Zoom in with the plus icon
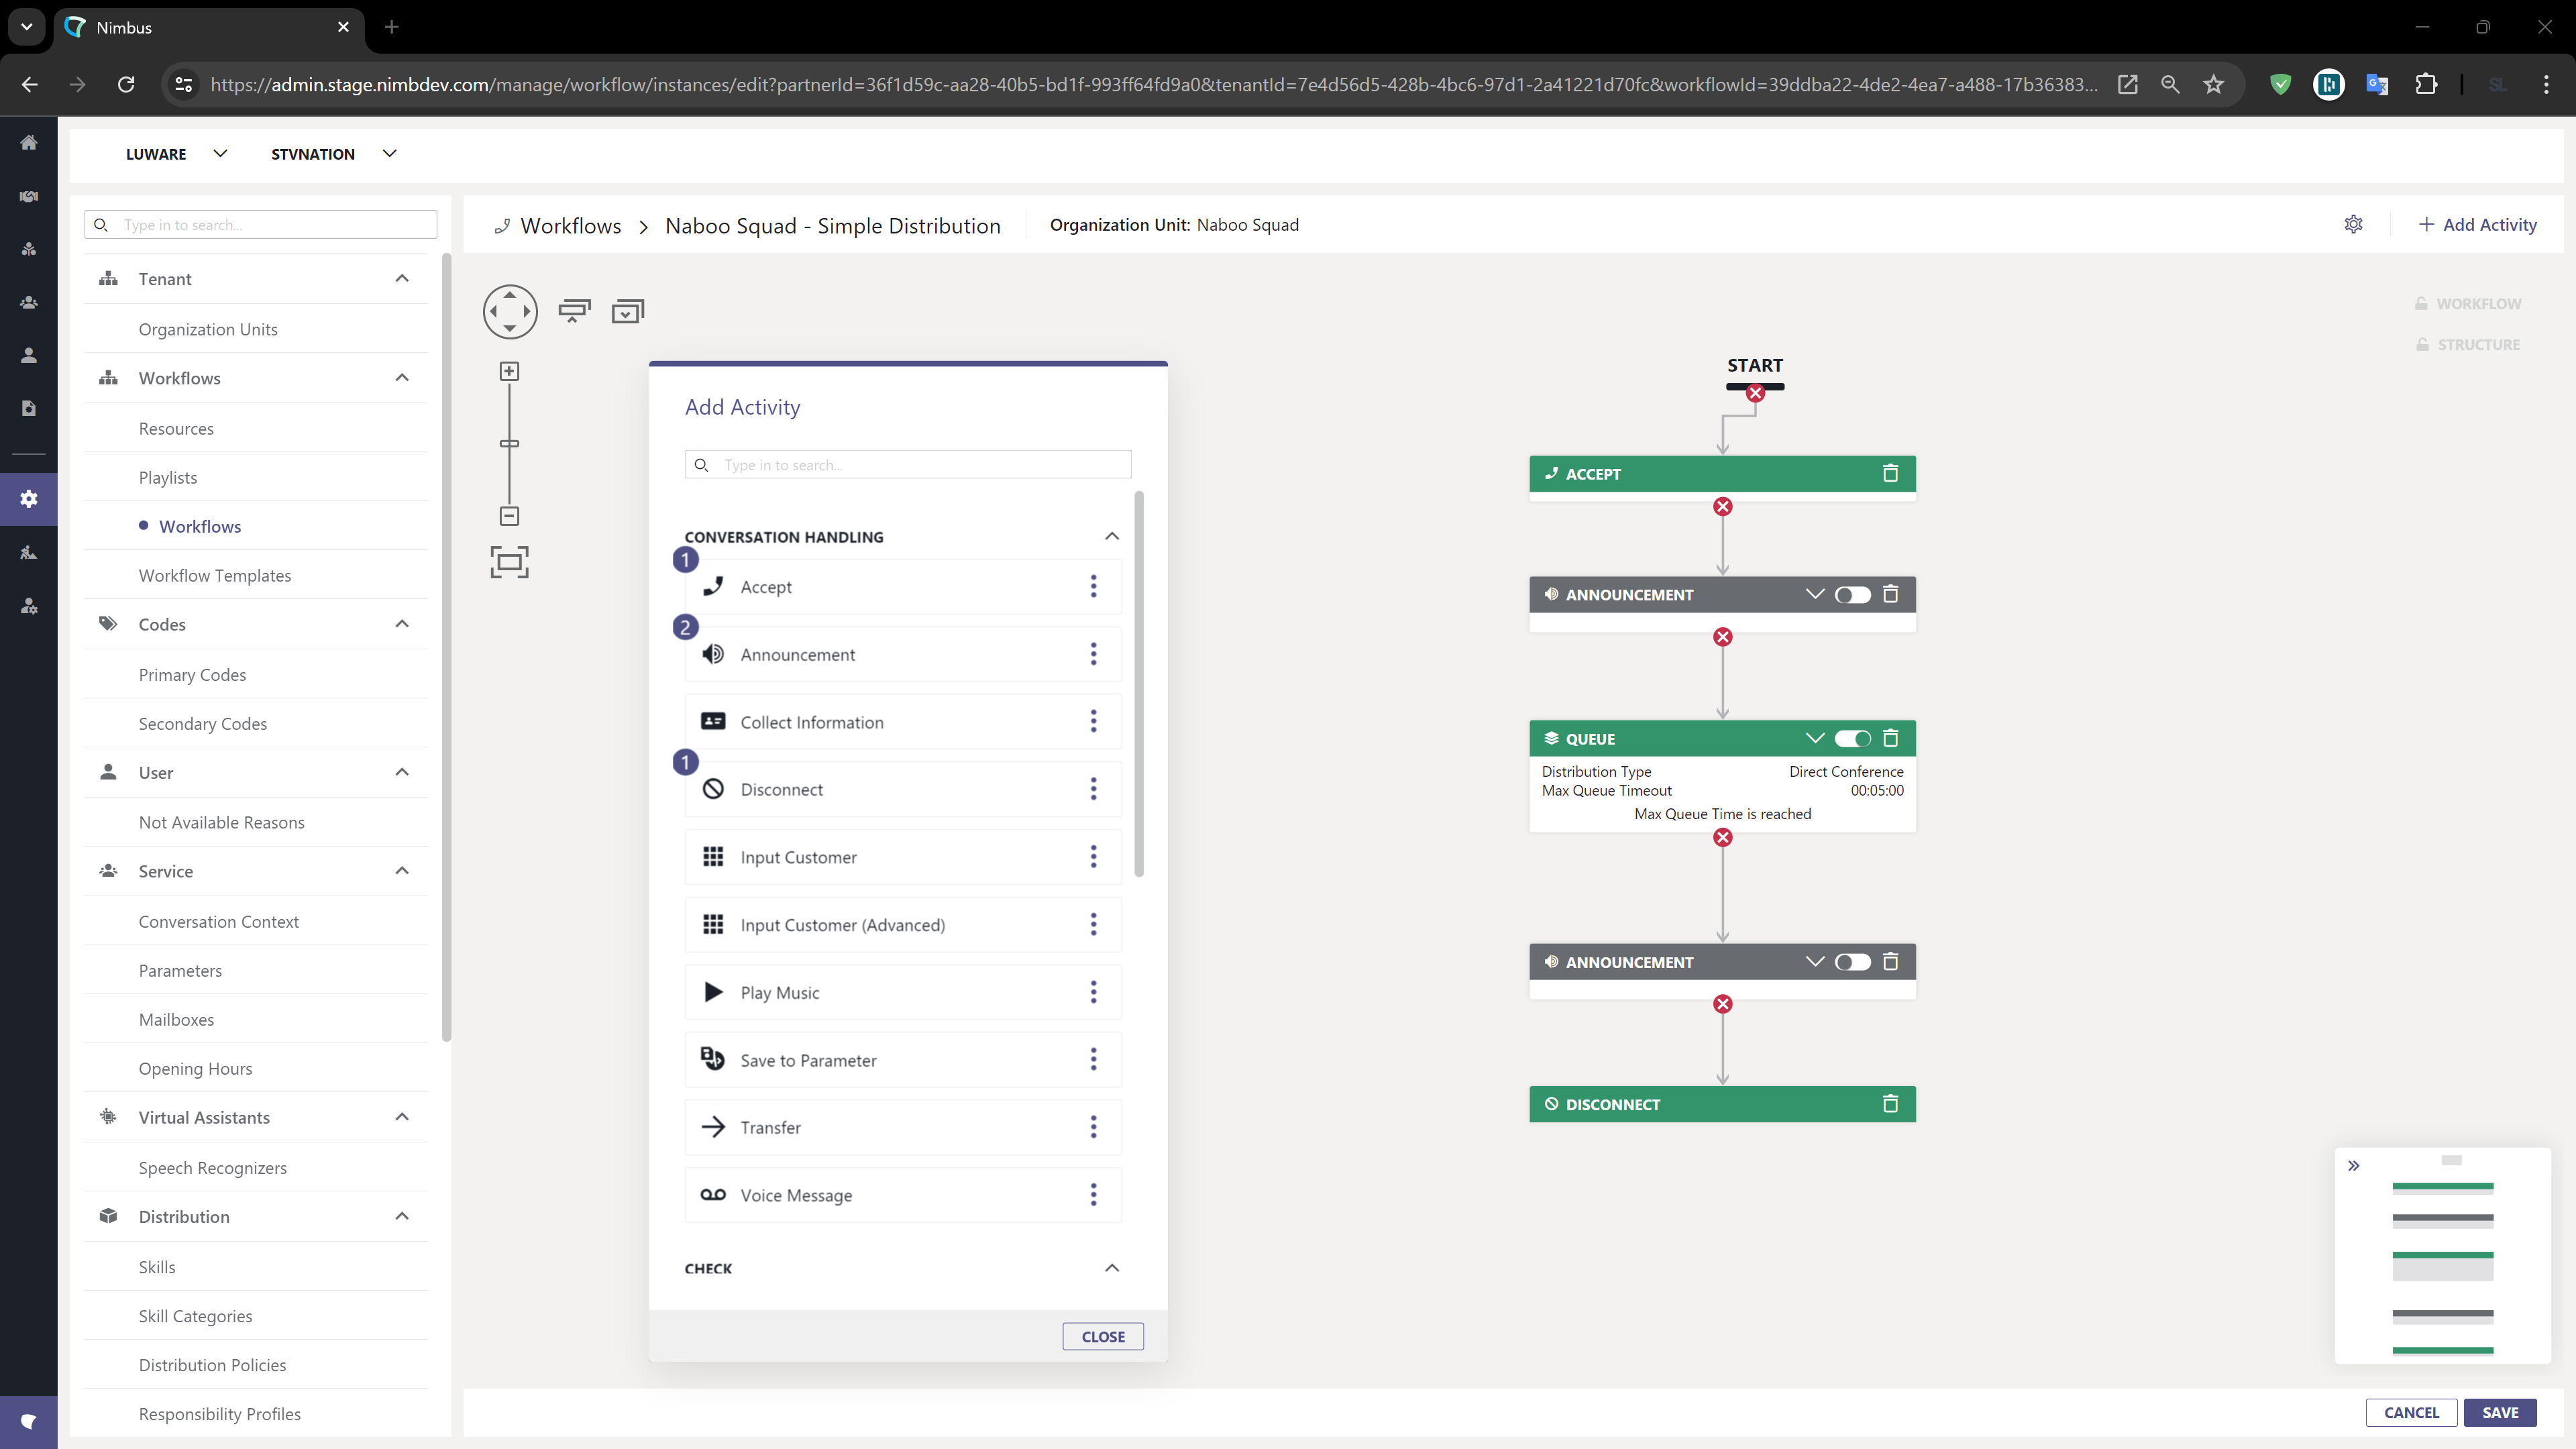Viewport: 2576px width, 1449px height. tap(509, 371)
